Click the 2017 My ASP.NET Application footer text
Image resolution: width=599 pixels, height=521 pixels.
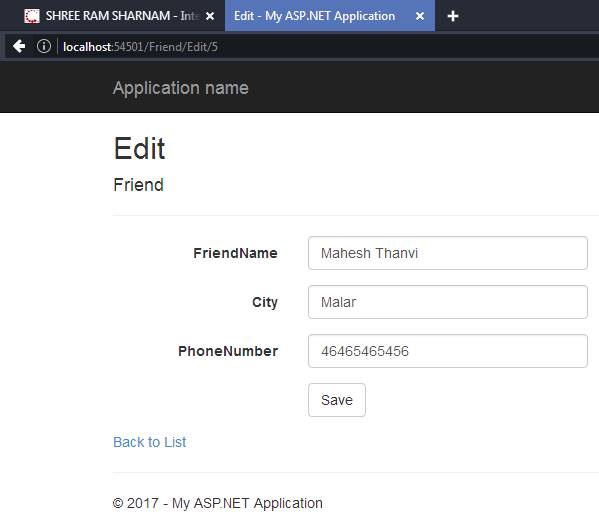coord(218,503)
